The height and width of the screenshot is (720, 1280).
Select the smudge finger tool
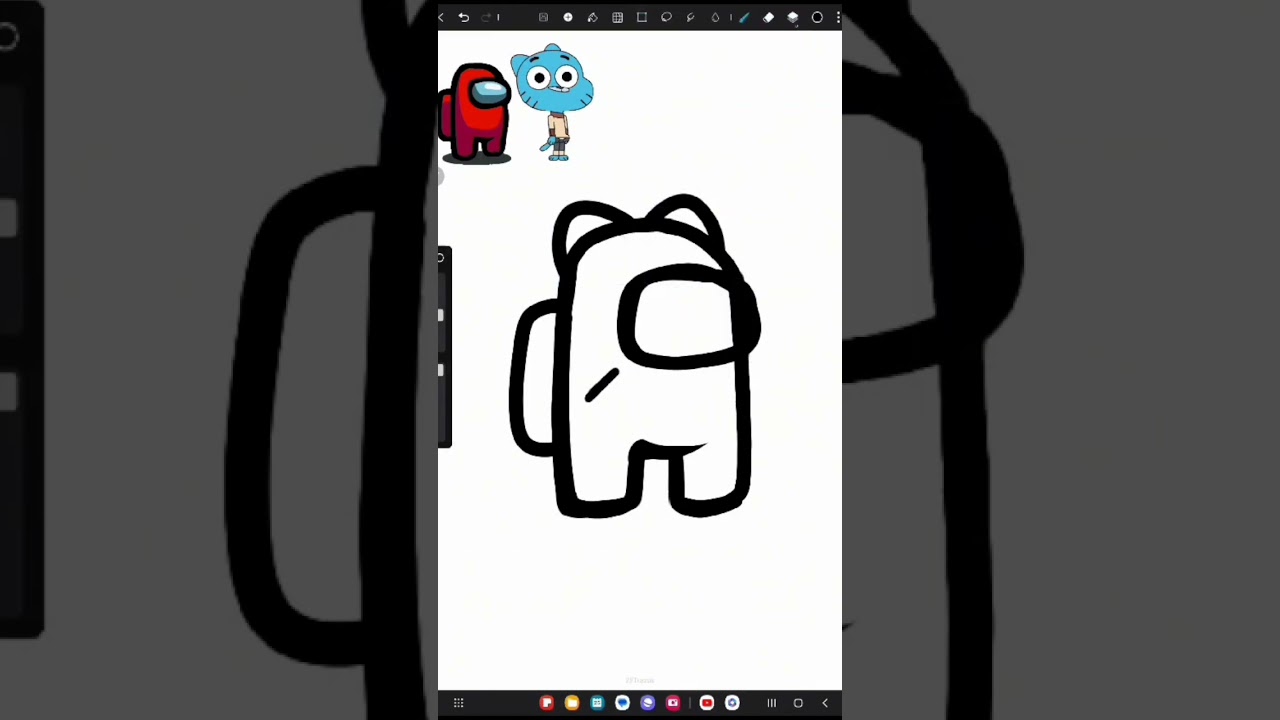tap(691, 17)
